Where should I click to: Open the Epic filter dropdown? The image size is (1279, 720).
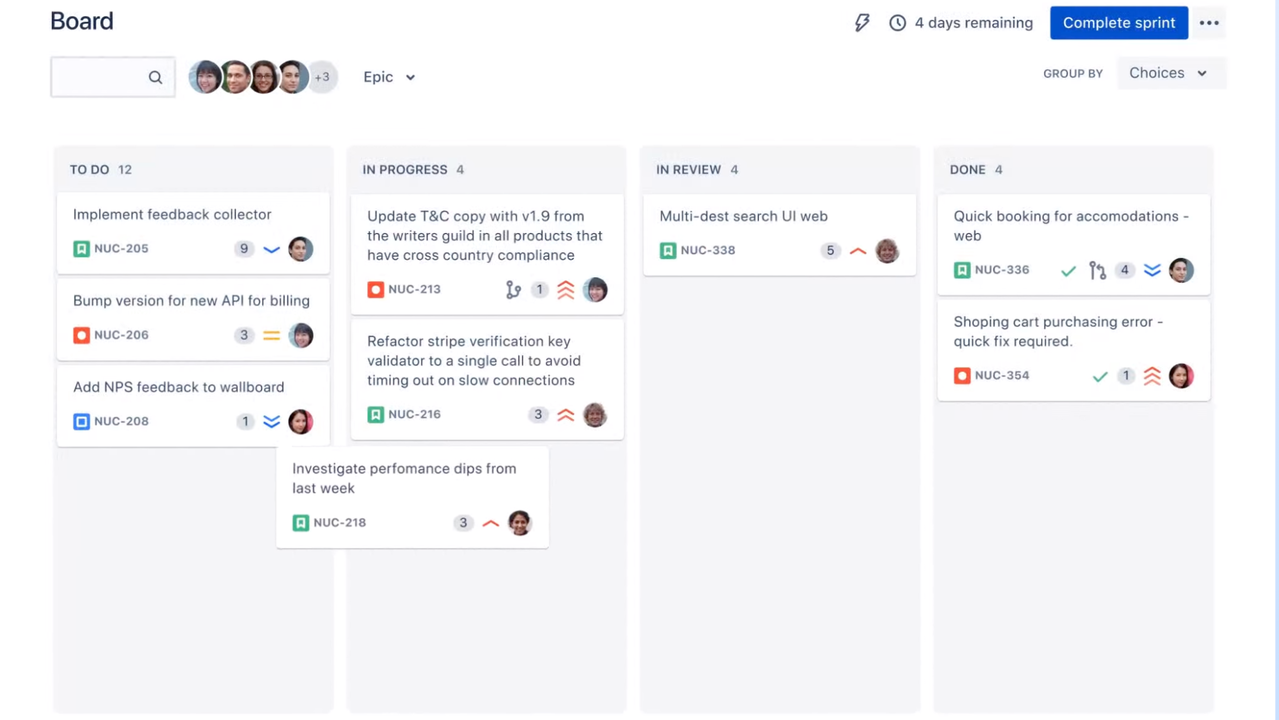pyautogui.click(x=389, y=76)
